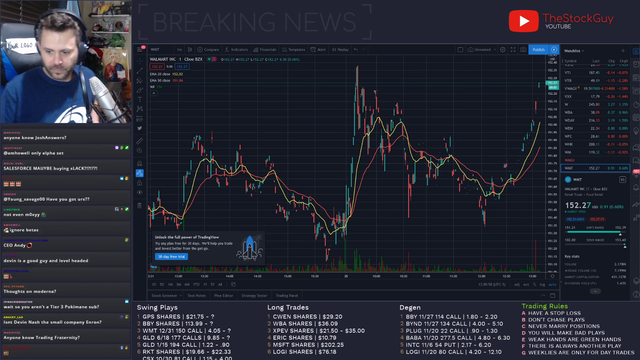
Task: Open the go-to-date calendar icon
Action: coord(233,284)
